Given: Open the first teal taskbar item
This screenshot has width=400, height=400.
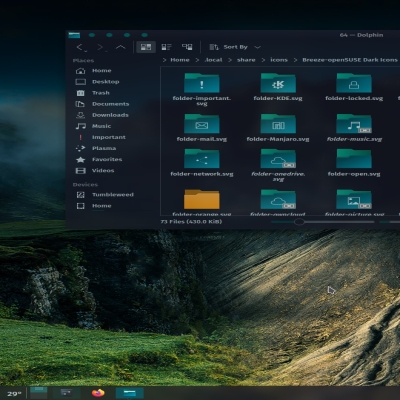Looking at the screenshot, I should [x=39, y=393].
